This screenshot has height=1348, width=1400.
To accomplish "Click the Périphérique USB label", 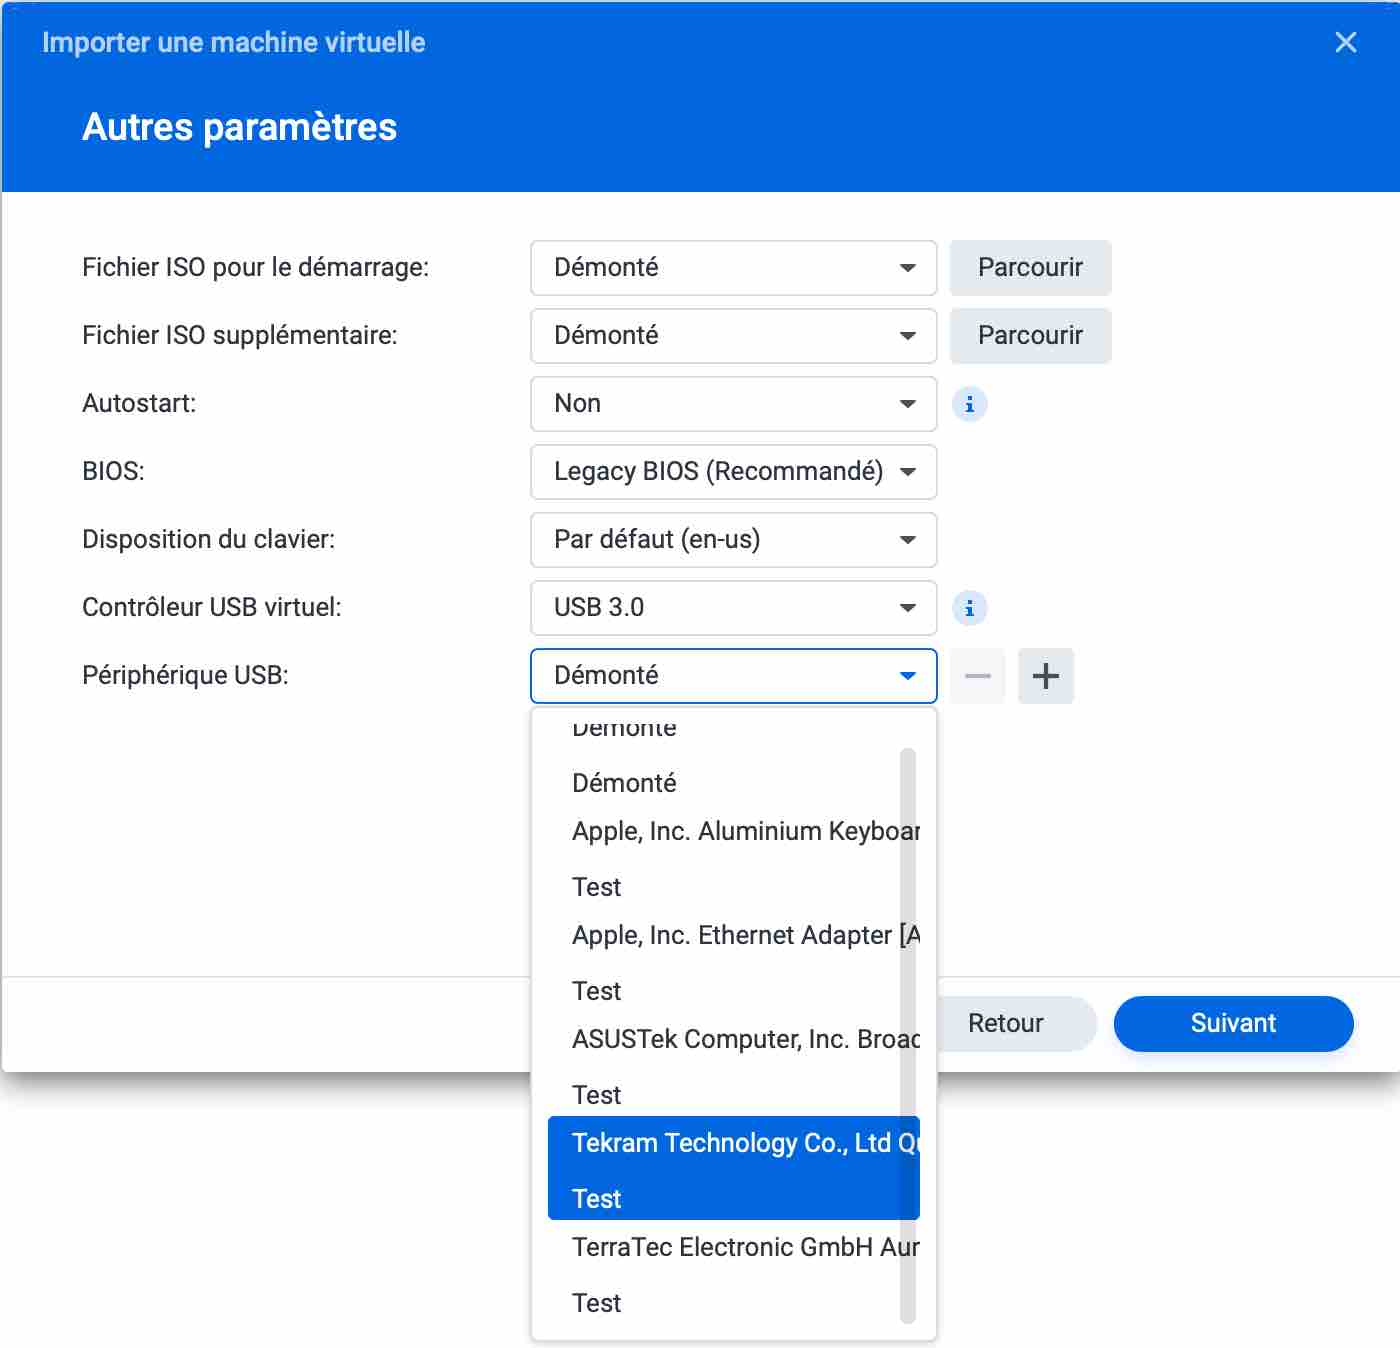I will click(185, 675).
